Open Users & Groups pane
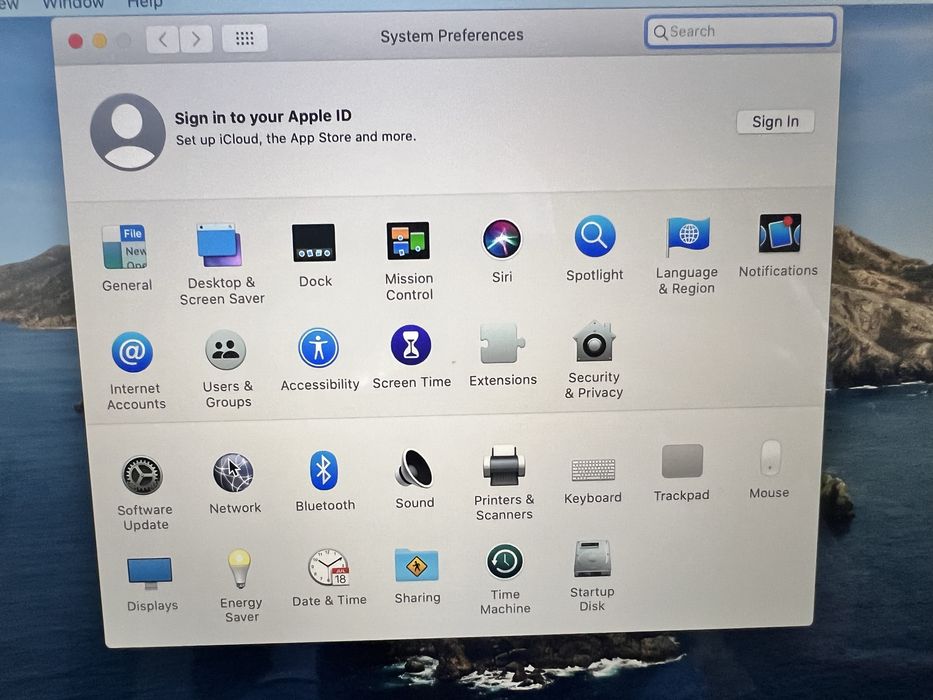This screenshot has height=700, width=933. 227,368
